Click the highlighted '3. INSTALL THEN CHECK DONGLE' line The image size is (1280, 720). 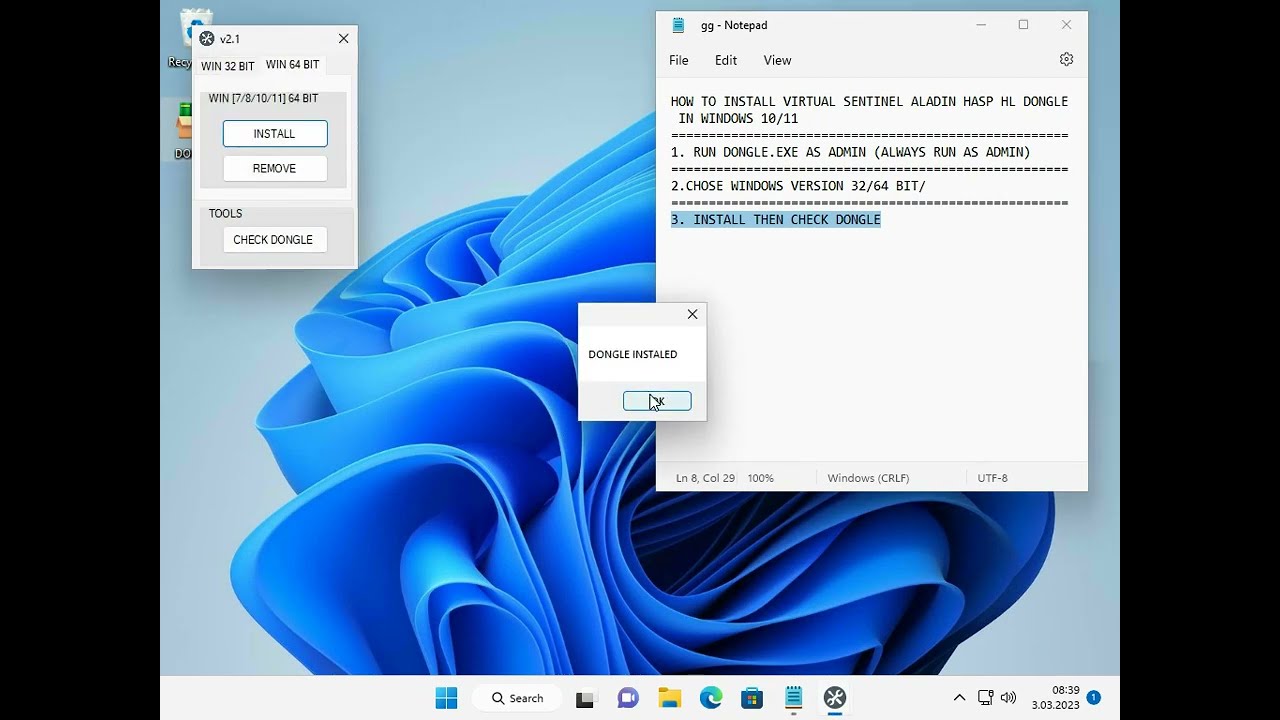(776, 220)
